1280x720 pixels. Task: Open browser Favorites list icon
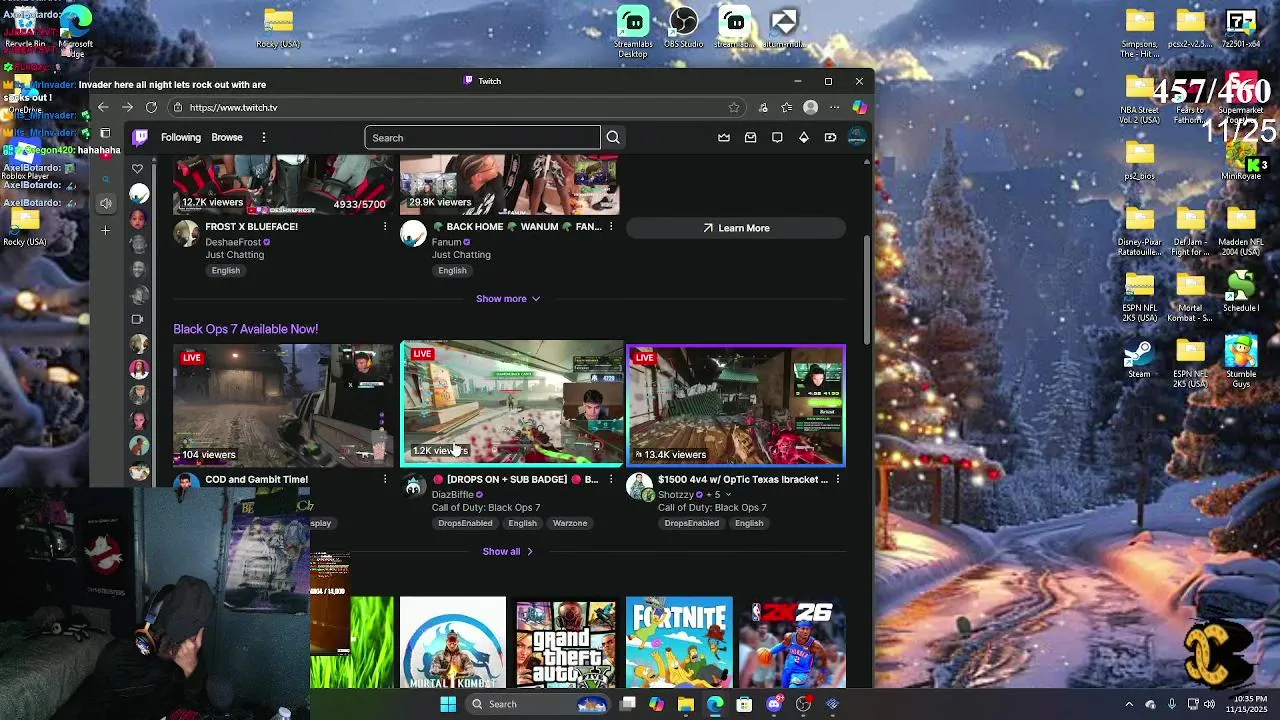point(787,107)
